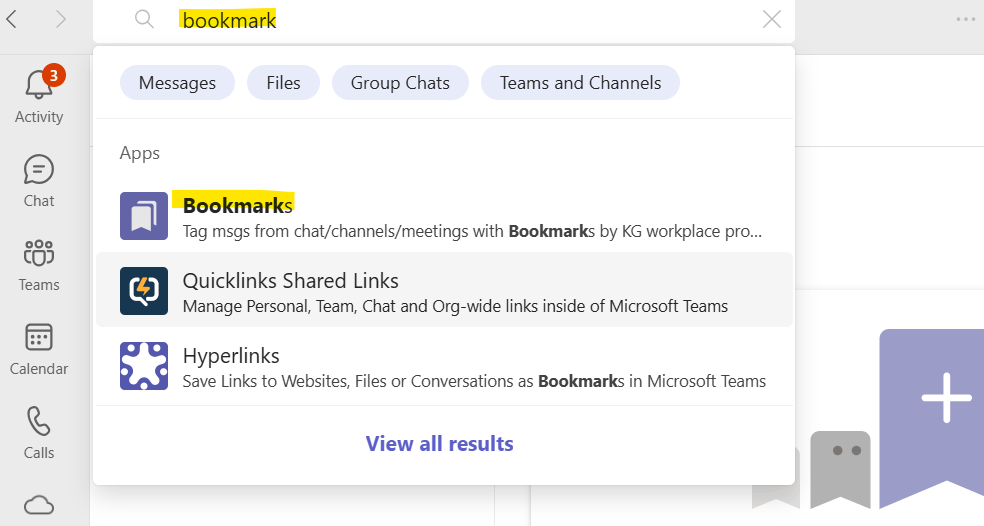The height and width of the screenshot is (526, 984).
Task: Filter results by Messages
Action: click(177, 83)
